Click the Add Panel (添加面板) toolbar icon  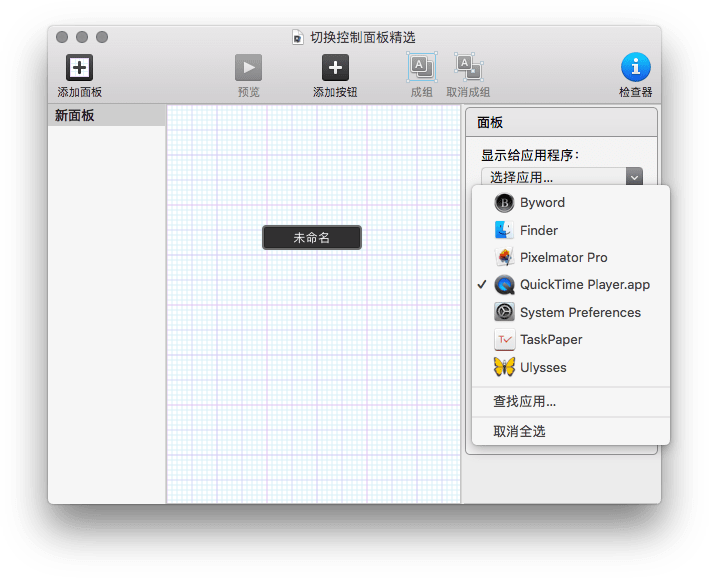click(79, 68)
